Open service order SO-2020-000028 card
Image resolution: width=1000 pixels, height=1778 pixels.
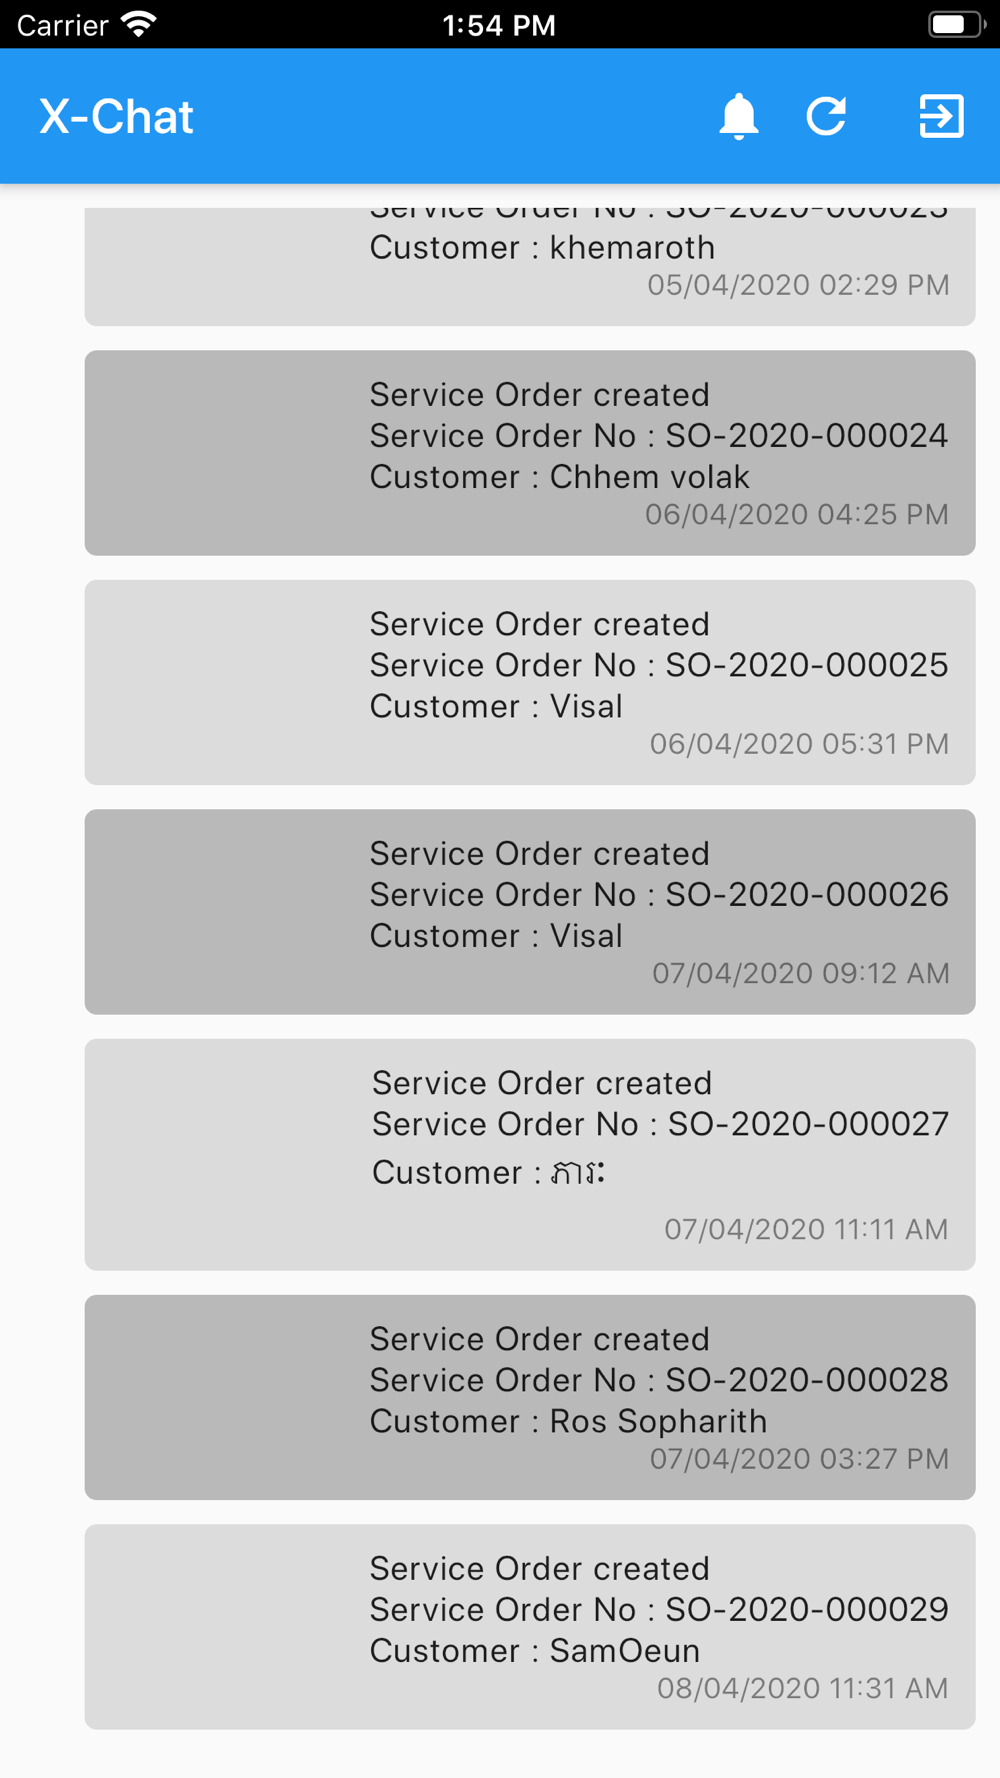(530, 1397)
